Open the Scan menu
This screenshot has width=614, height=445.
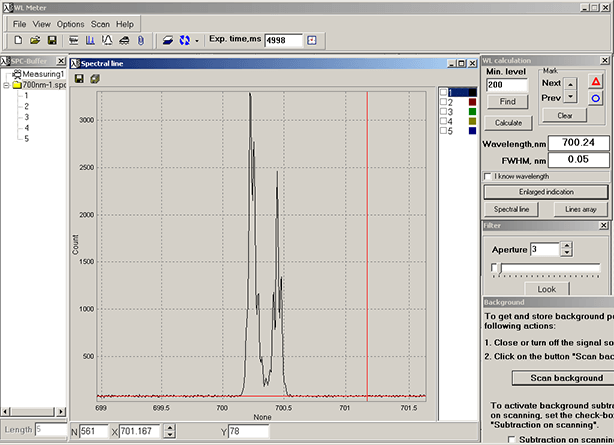click(100, 23)
